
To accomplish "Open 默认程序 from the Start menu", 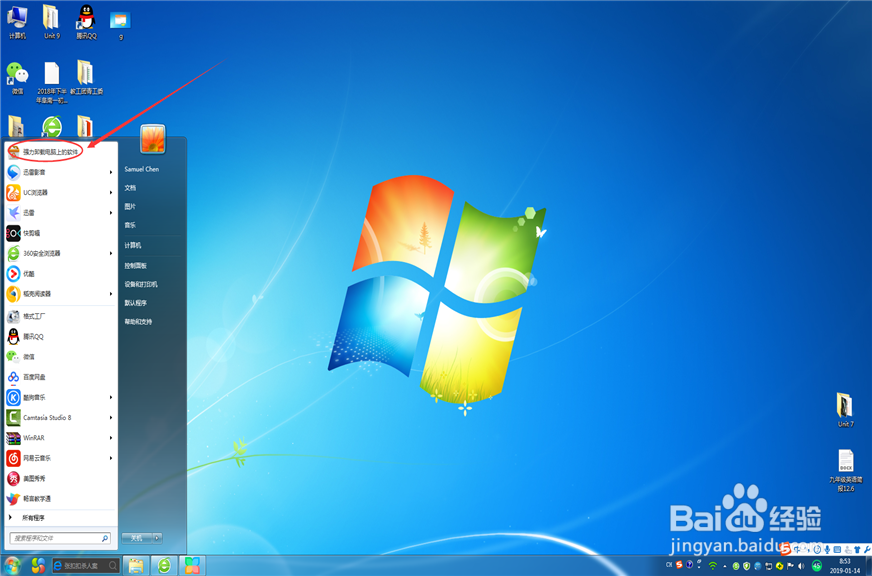I will coord(136,303).
